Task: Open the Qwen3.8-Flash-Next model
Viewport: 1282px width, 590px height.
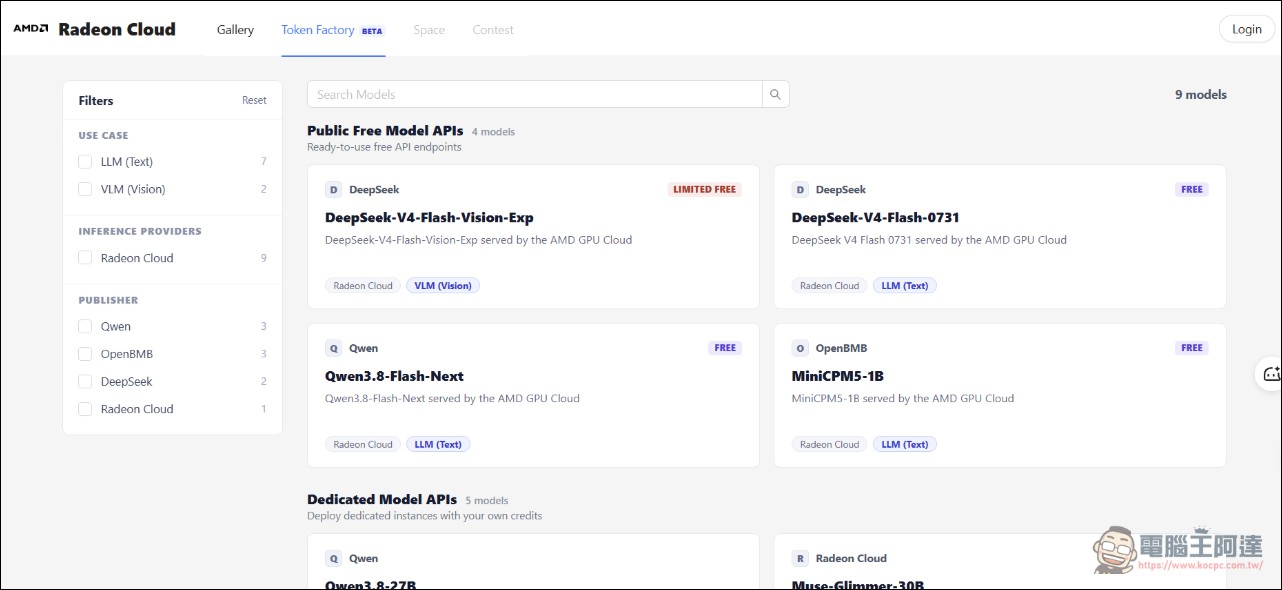Action: [x=394, y=376]
